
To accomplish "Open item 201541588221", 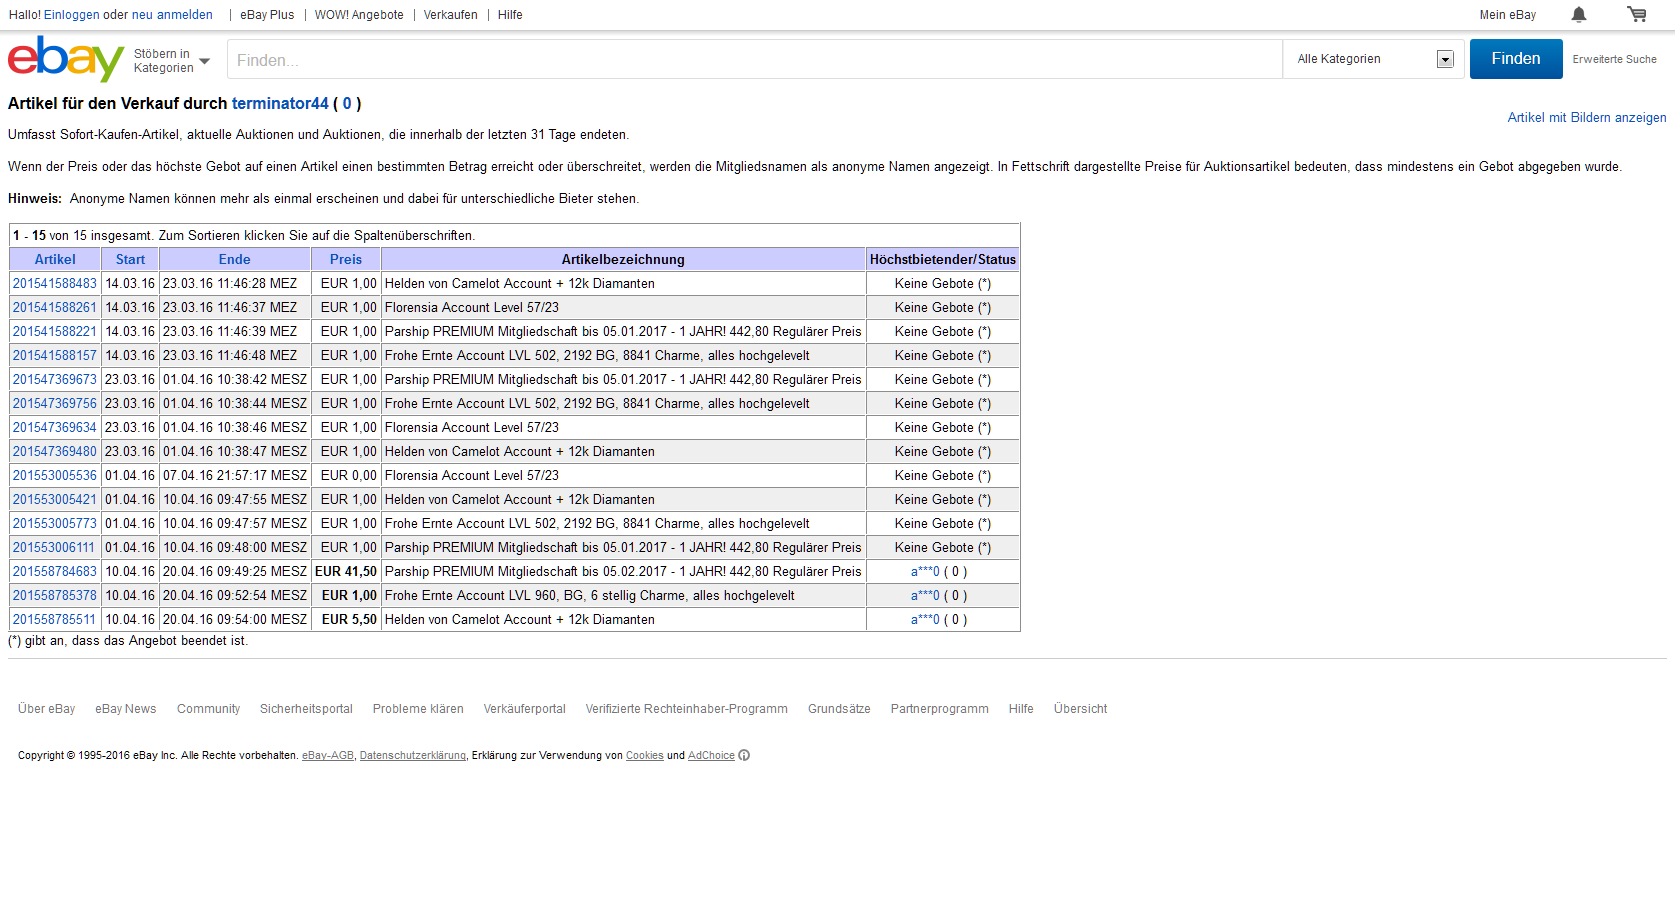I will coord(55,332).
